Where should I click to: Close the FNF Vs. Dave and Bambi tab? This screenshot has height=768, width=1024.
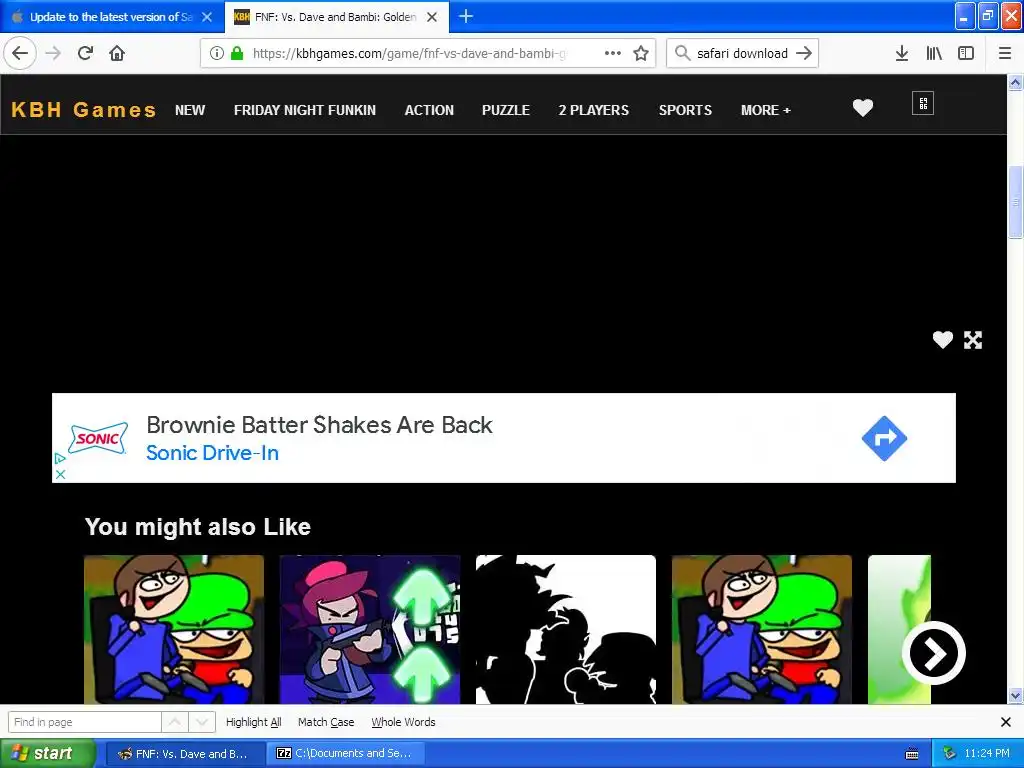pos(432,17)
